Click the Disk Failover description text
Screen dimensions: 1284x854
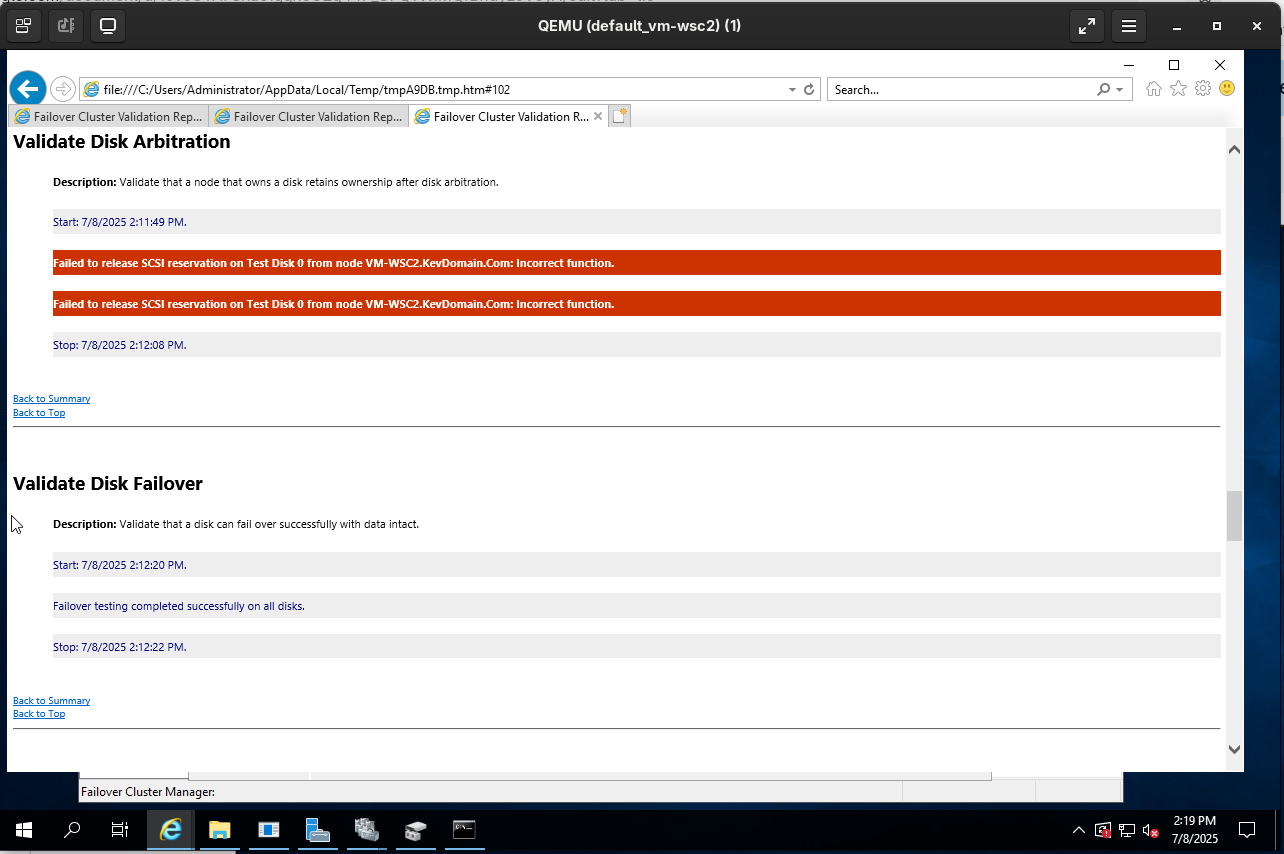point(236,524)
